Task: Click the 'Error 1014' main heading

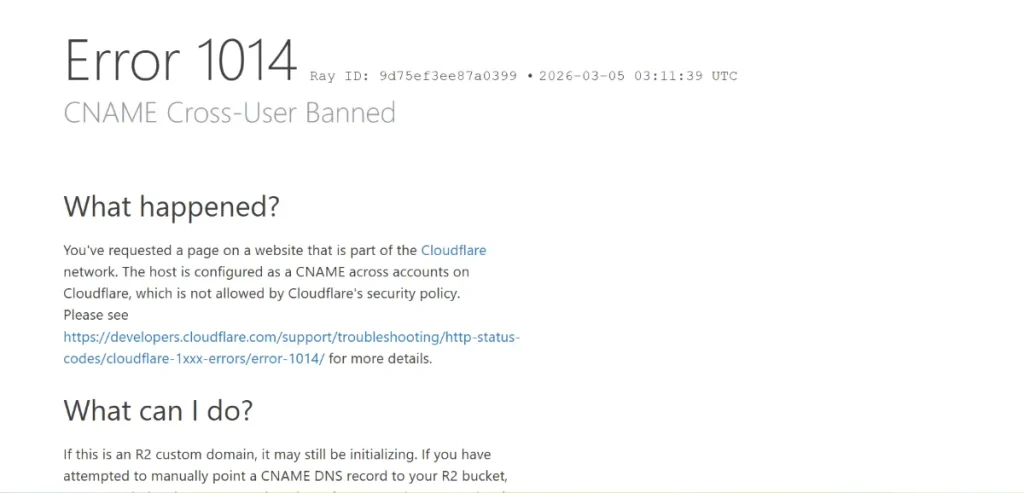Action: (x=181, y=60)
